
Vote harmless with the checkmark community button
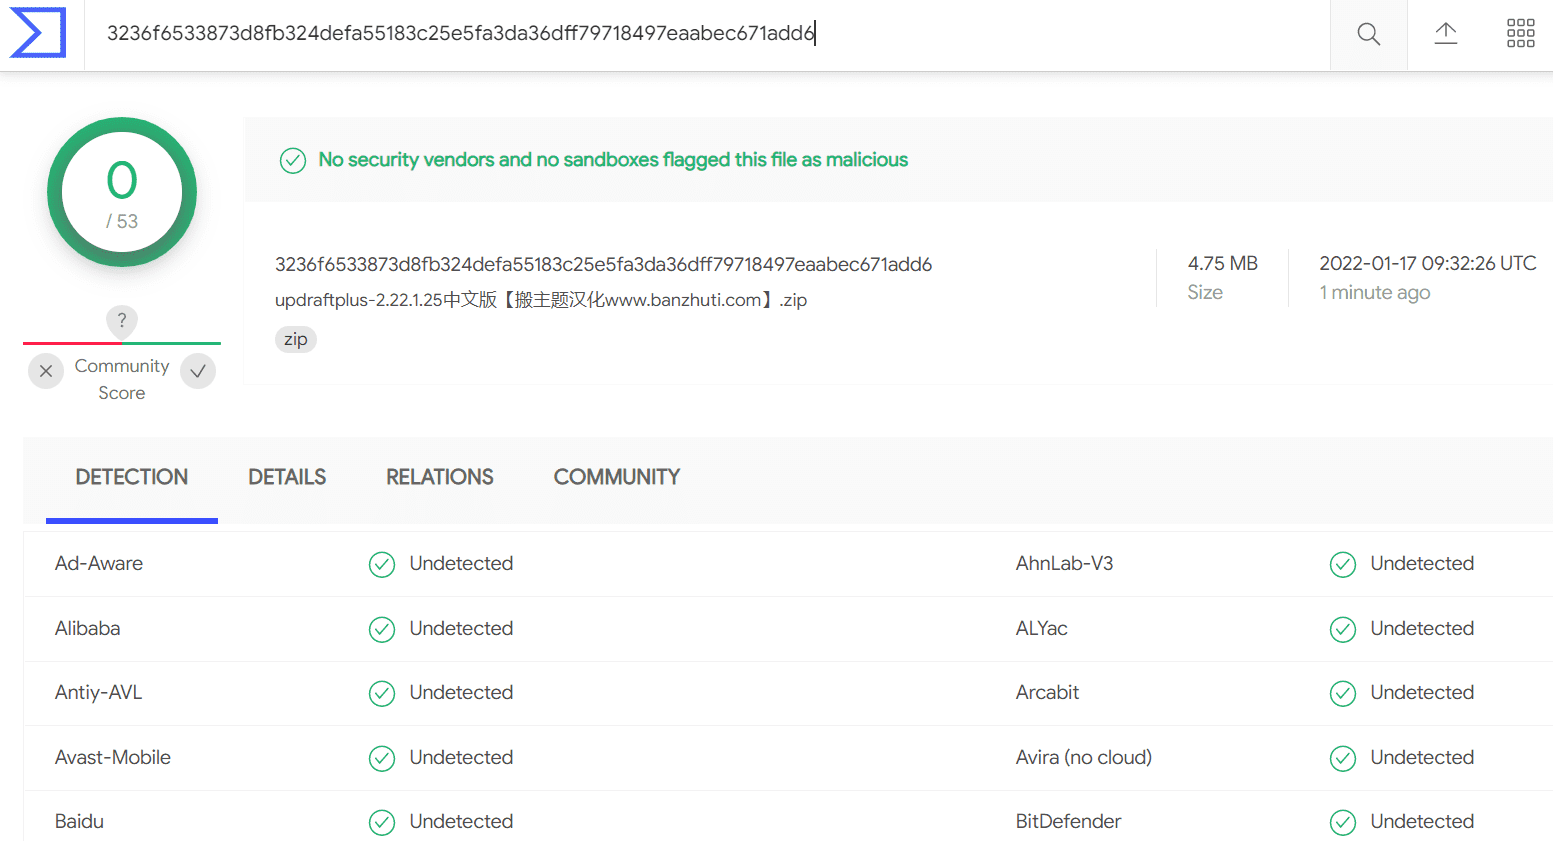click(x=198, y=371)
